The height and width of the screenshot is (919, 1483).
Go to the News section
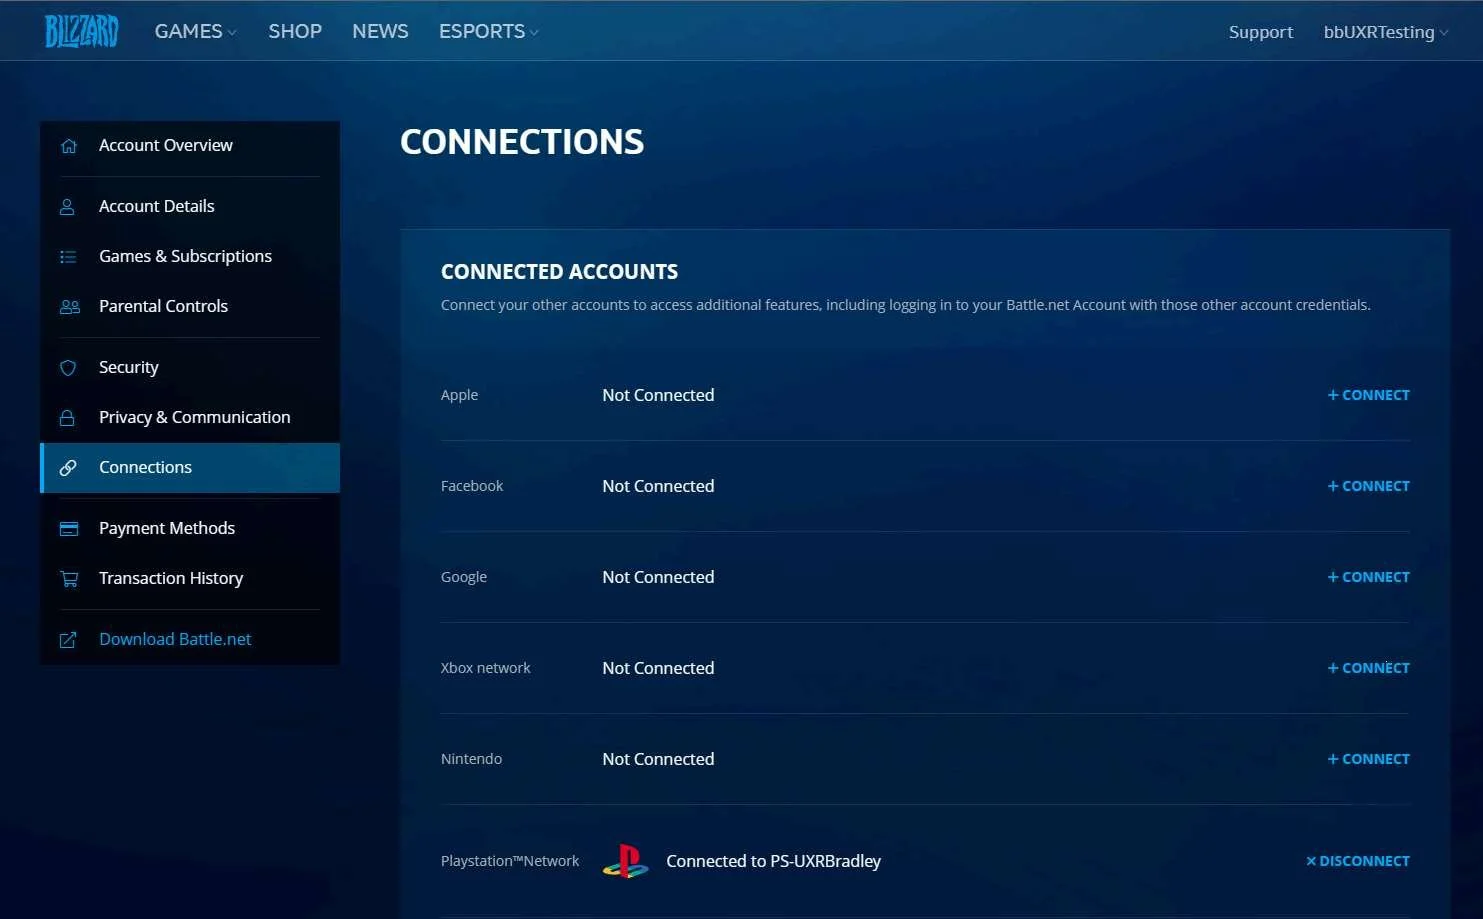(380, 31)
